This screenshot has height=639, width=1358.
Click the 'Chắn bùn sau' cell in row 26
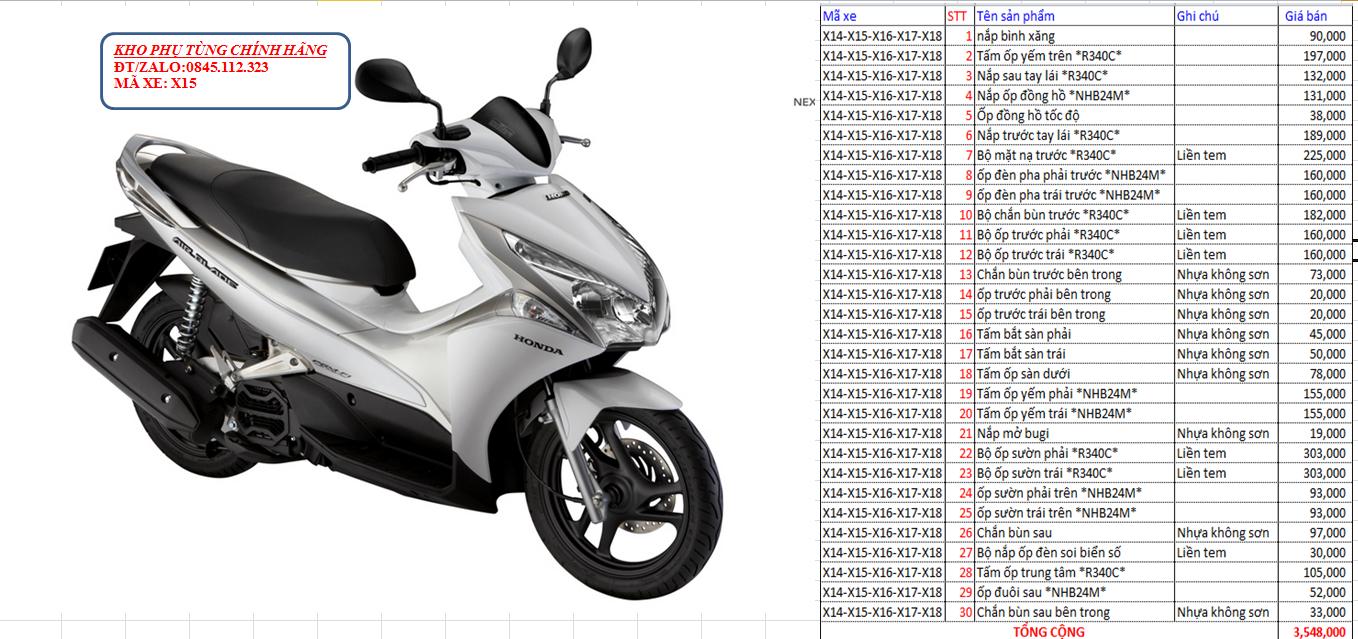1074,533
